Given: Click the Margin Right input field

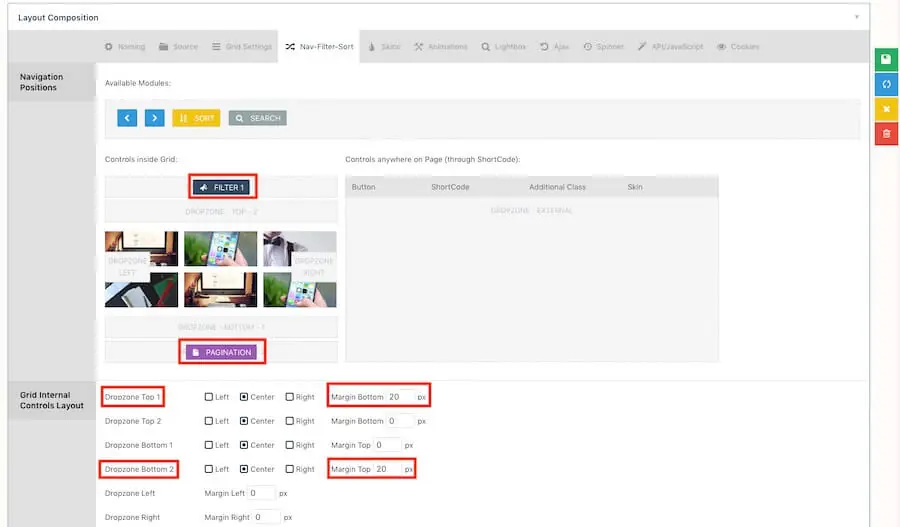Looking at the screenshot, I should (x=267, y=517).
